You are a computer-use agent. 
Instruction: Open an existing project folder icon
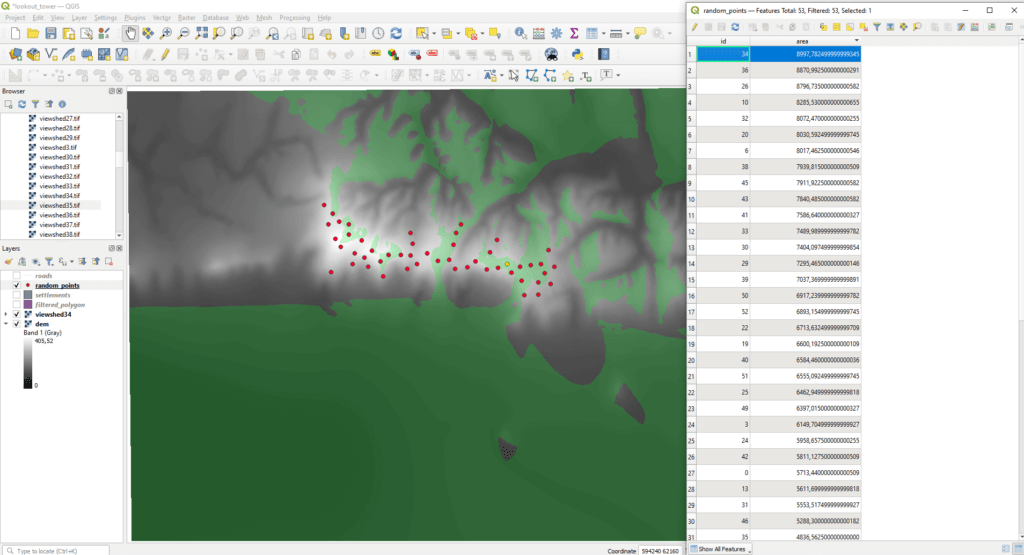coord(33,33)
